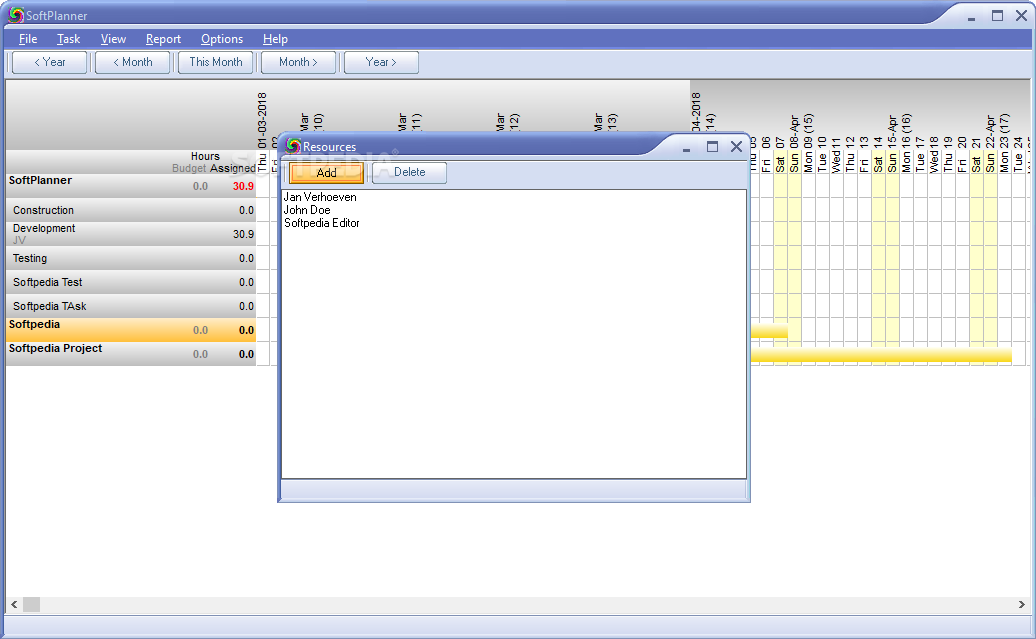Click the 'Thu 01-03-2018' date header
The image size is (1036, 639).
pyautogui.click(x=262, y=132)
